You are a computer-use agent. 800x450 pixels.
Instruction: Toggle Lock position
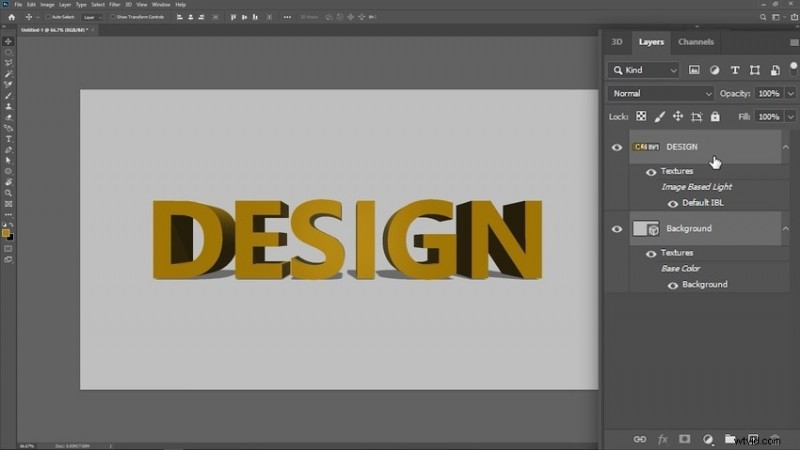678,116
